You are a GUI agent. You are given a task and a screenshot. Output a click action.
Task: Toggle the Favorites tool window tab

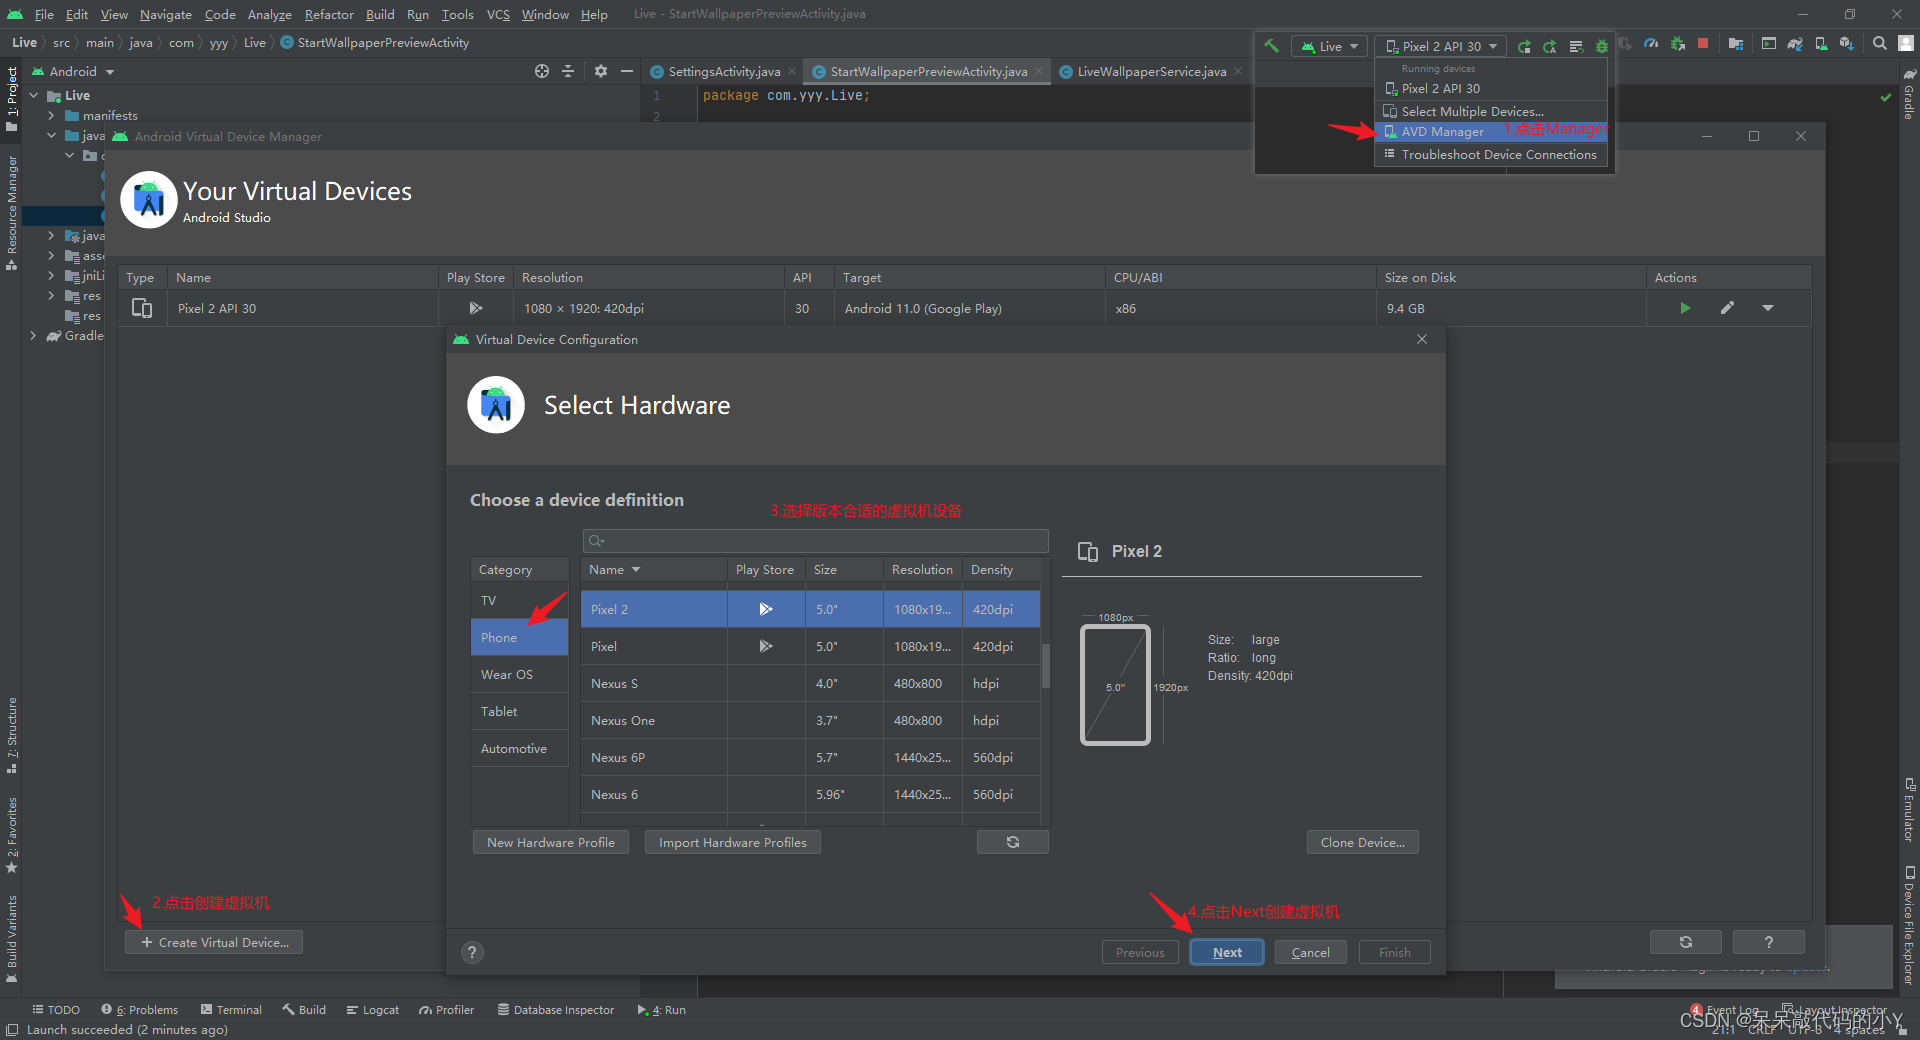[x=12, y=835]
